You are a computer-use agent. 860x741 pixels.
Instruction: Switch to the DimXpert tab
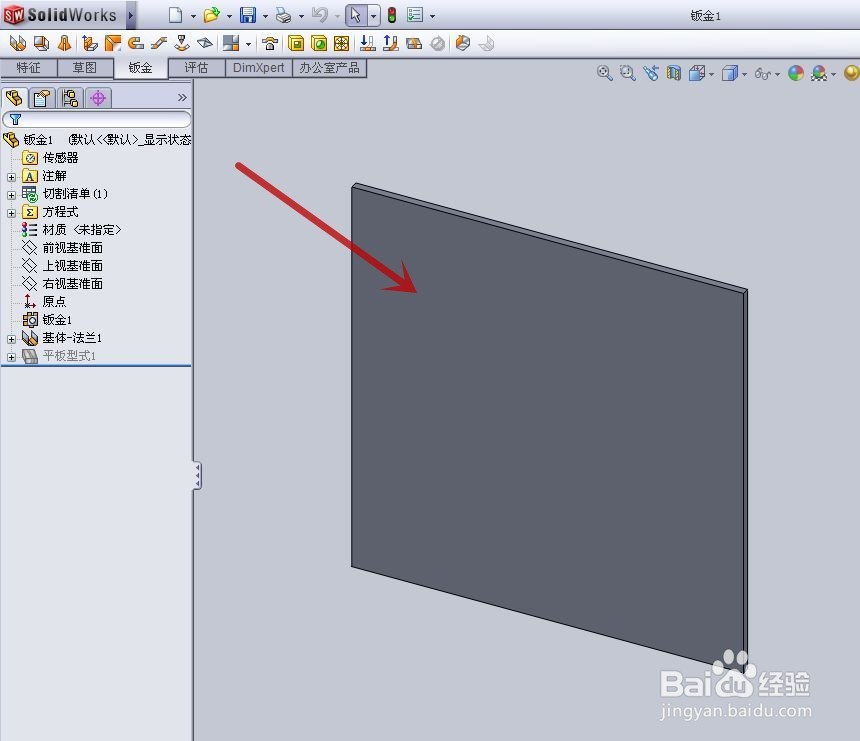point(258,68)
